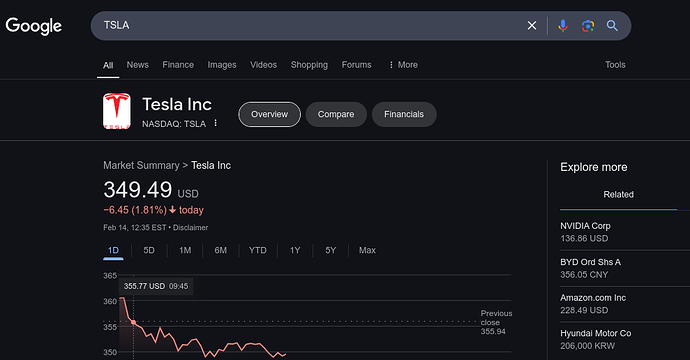The width and height of the screenshot is (690, 360).
Task: Show the 5D chart range
Action: (x=149, y=250)
